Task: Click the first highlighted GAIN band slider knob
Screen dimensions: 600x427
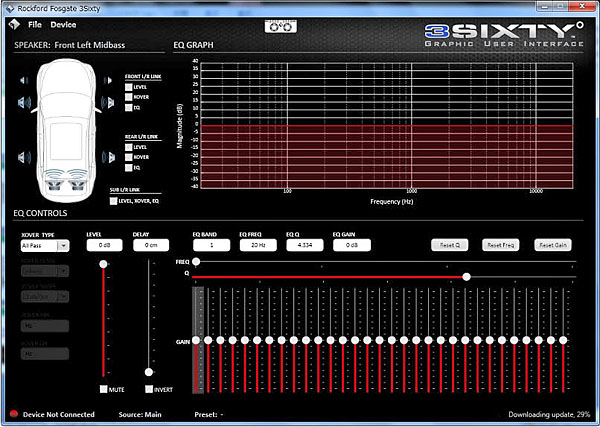Action: [x=196, y=340]
